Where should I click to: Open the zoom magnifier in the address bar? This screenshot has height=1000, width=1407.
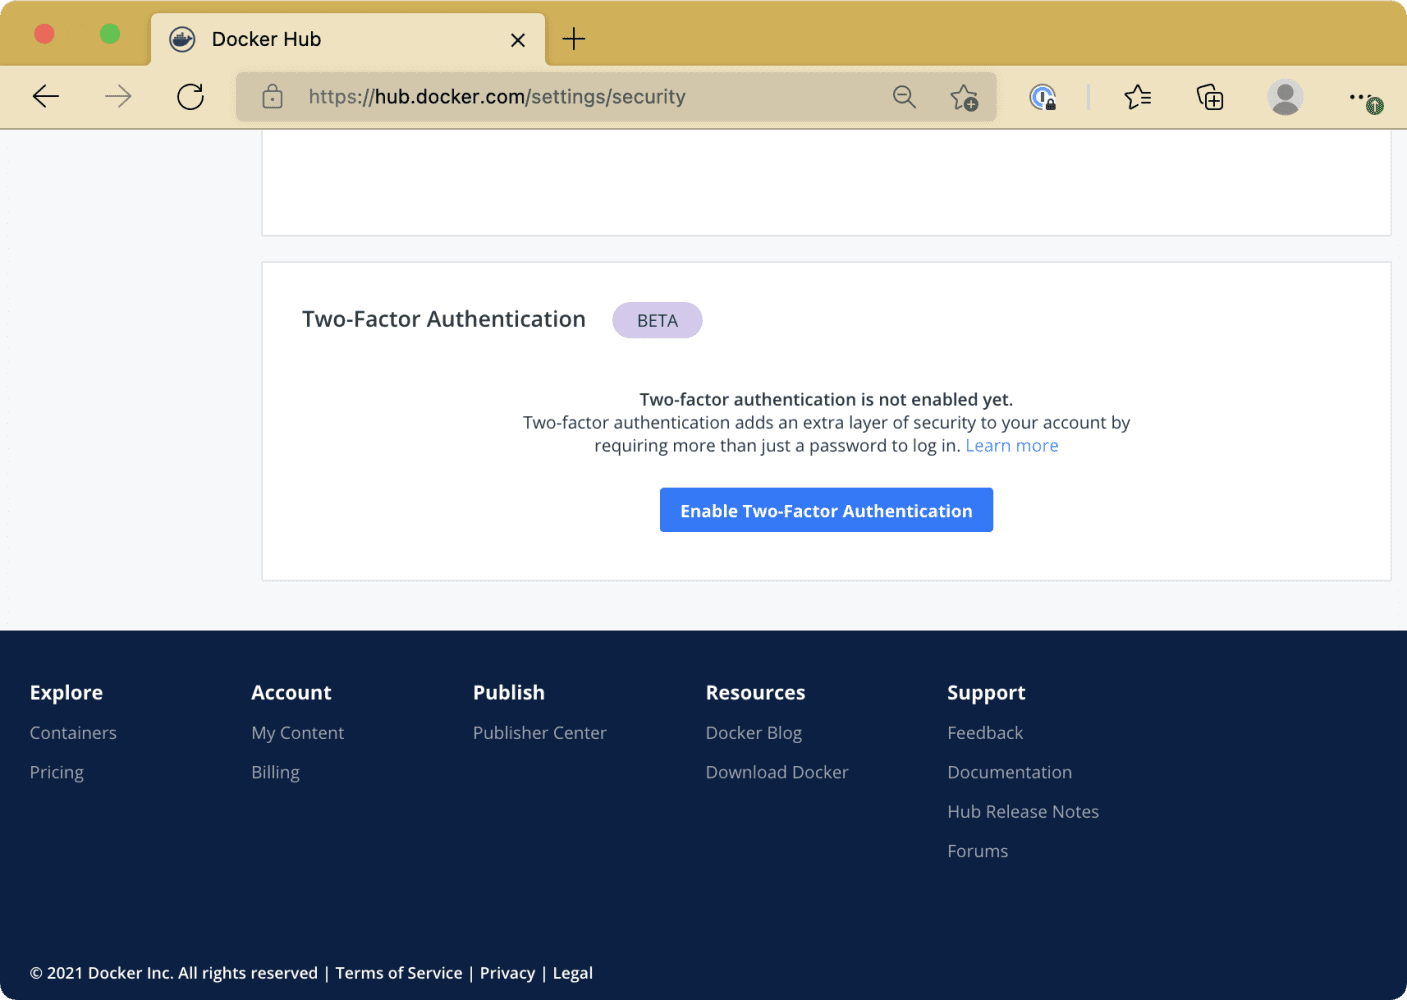coord(904,97)
